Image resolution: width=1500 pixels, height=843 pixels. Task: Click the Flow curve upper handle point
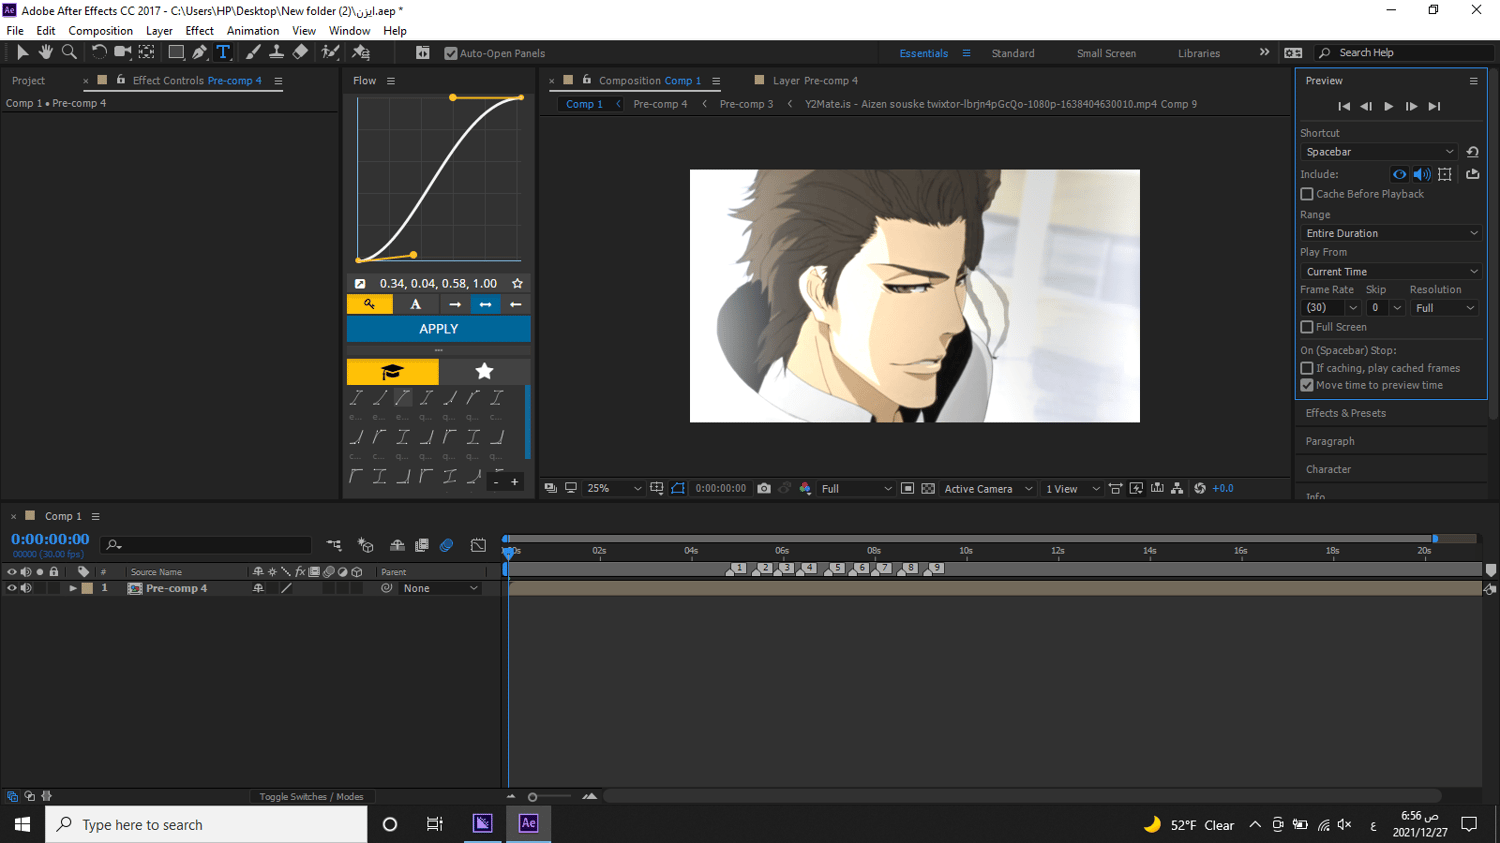[453, 97]
